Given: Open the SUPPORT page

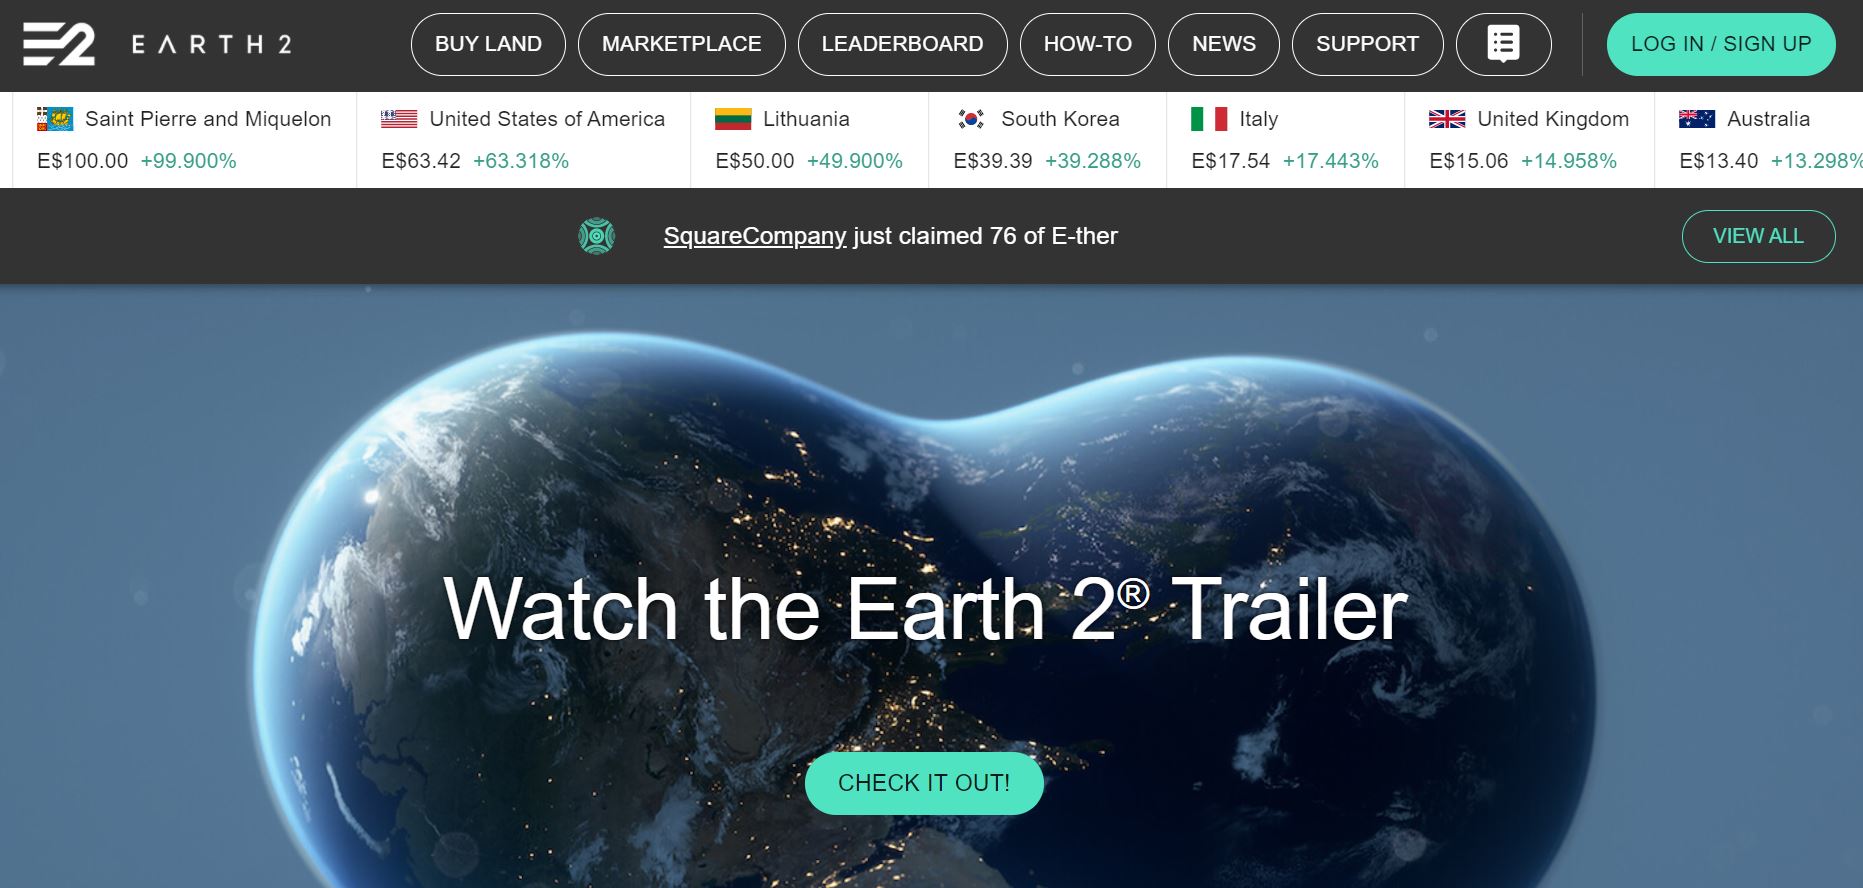Looking at the screenshot, I should tap(1367, 44).
